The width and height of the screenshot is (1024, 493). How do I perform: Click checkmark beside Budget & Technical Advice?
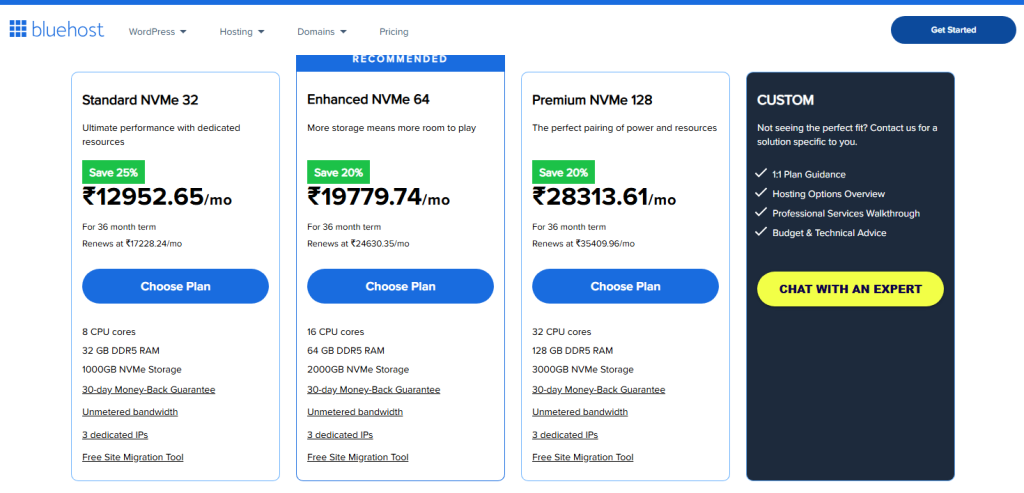click(x=762, y=233)
